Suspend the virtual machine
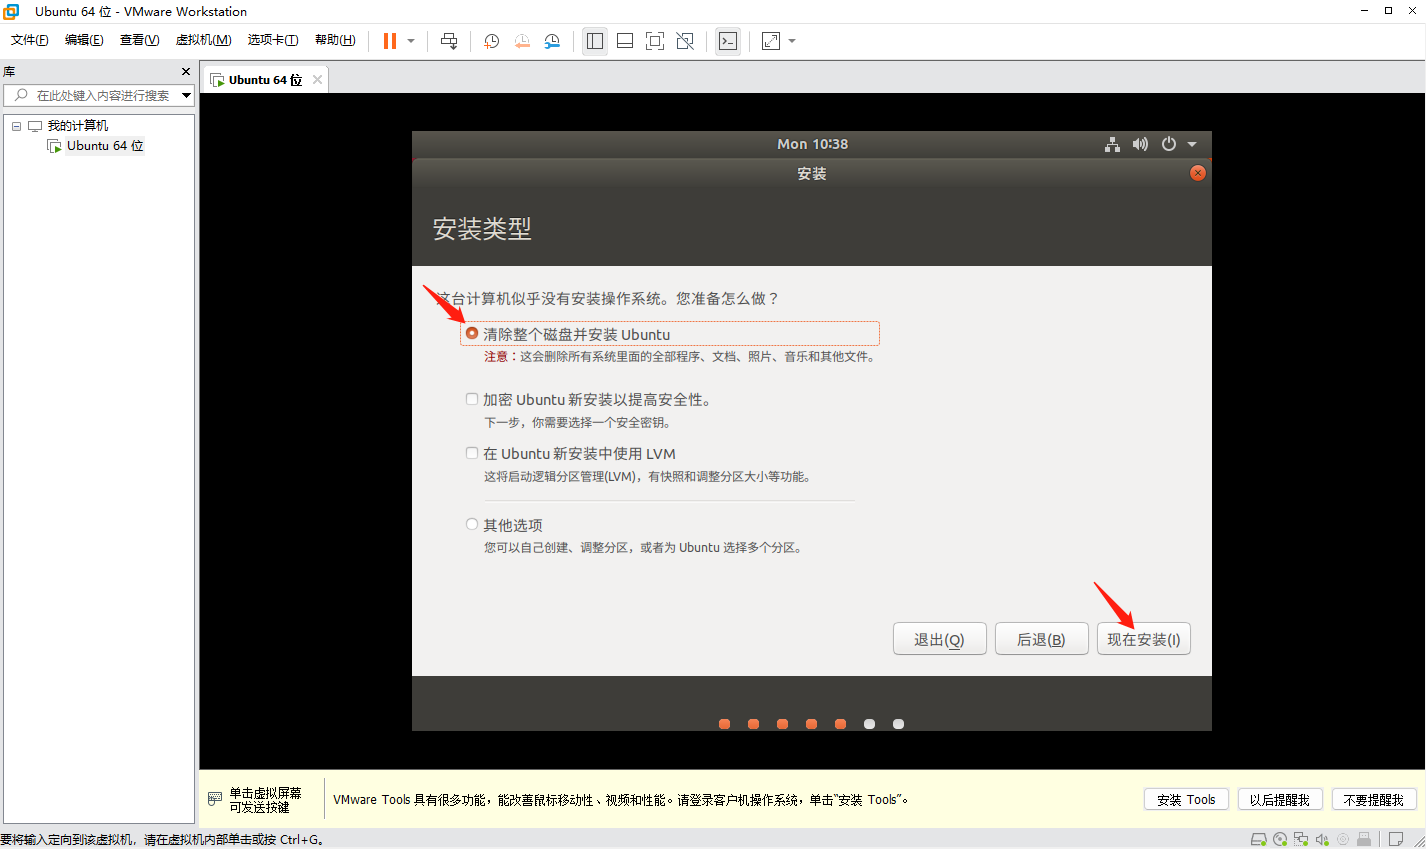The width and height of the screenshot is (1426, 850). [x=388, y=40]
